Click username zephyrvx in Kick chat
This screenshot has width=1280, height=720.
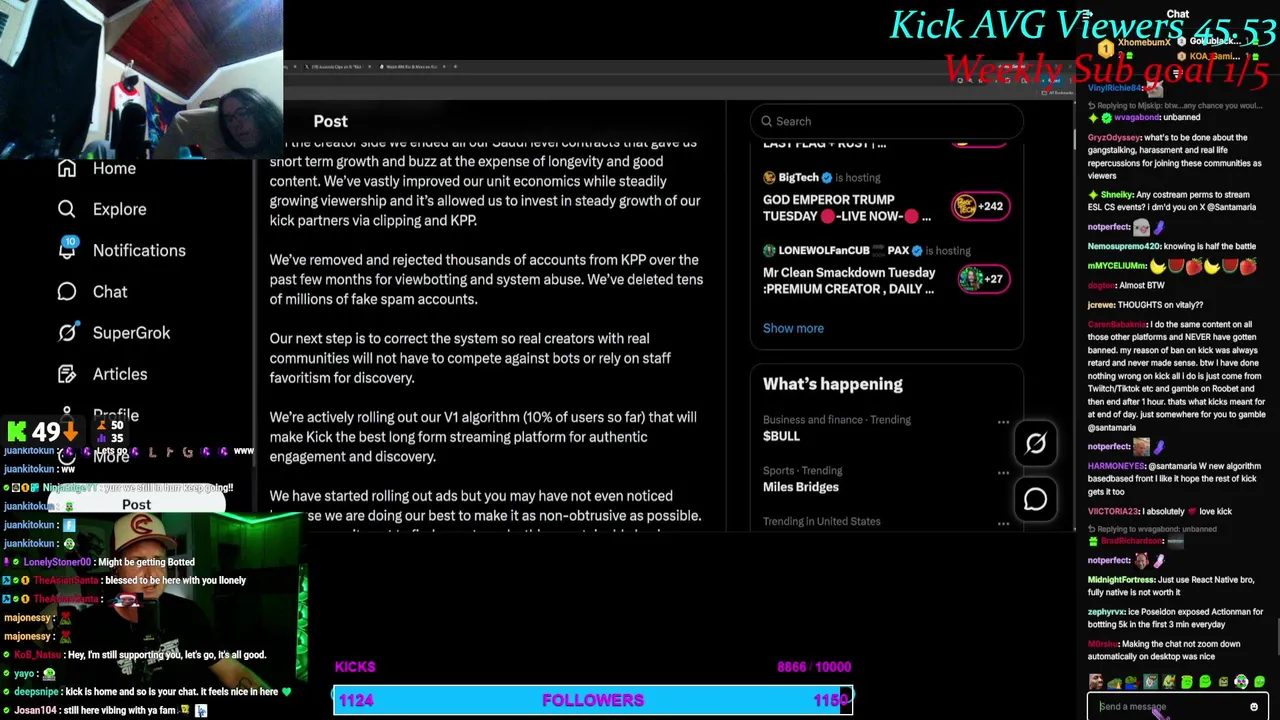click(x=1106, y=611)
